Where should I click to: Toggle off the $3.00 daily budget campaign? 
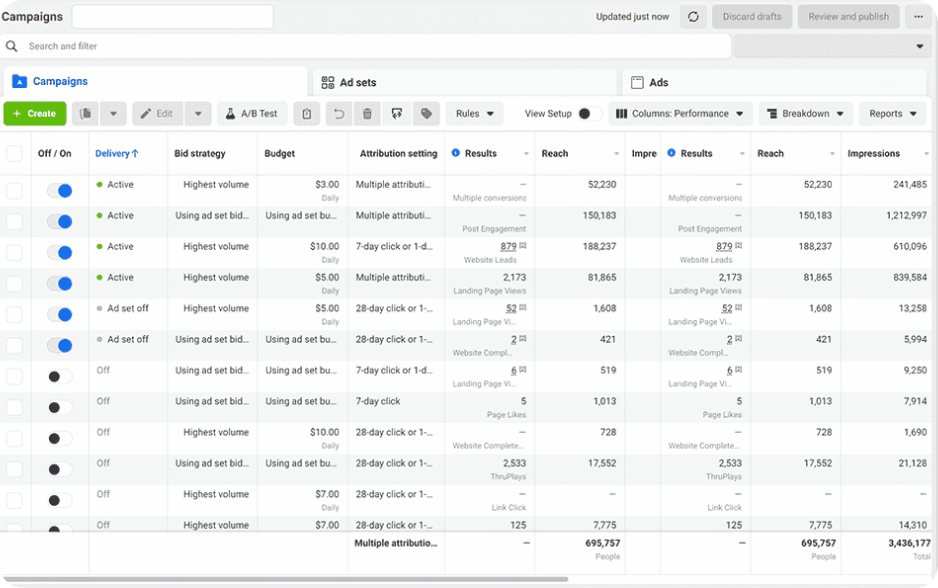[x=60, y=191]
